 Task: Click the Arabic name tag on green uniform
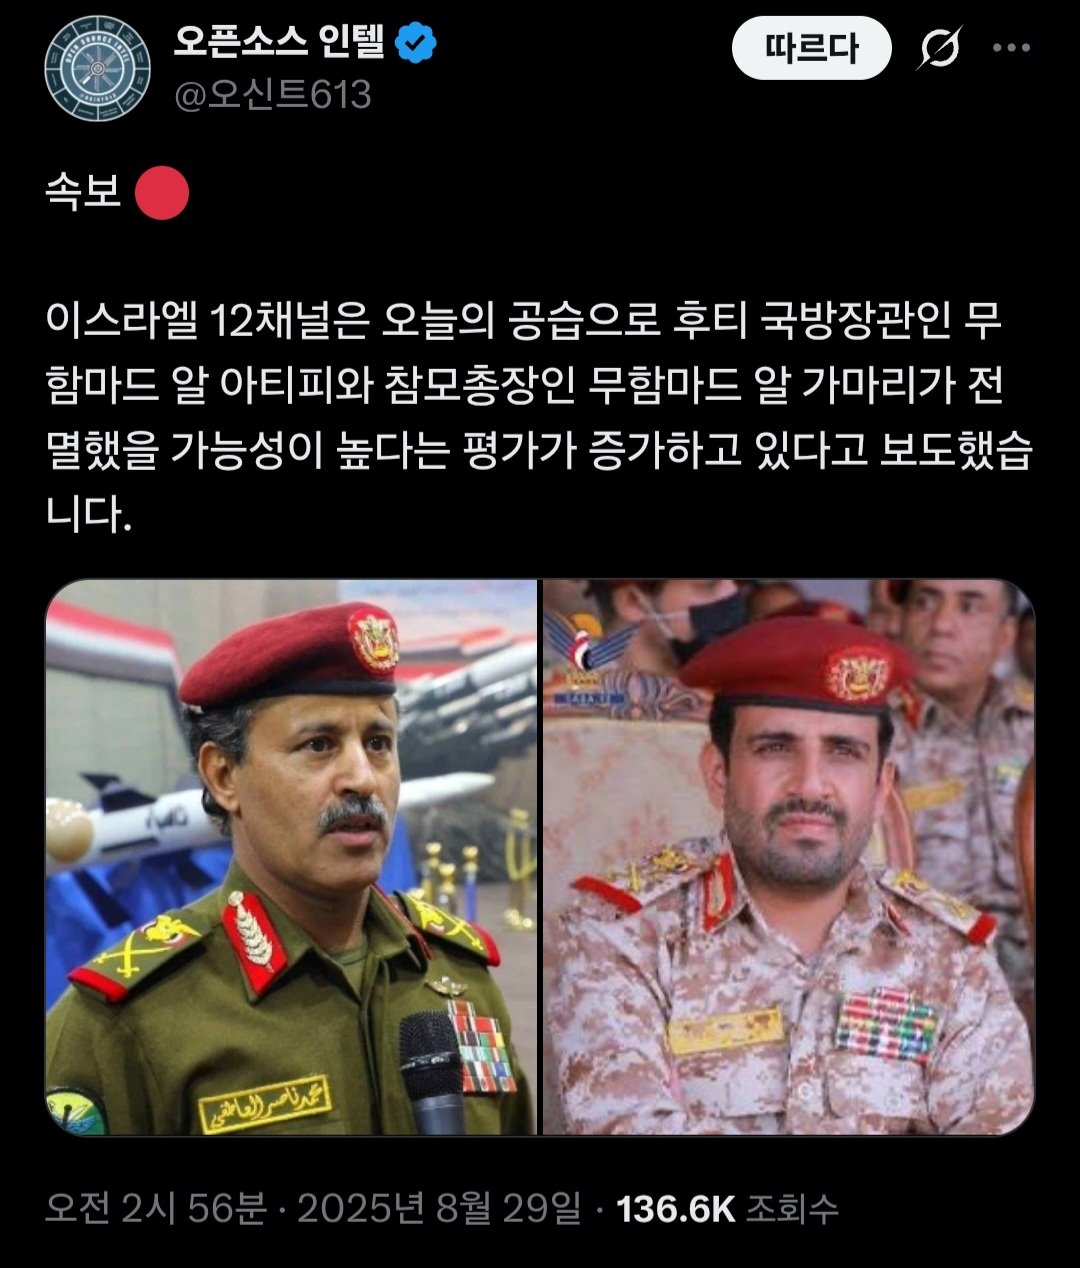pyautogui.click(x=264, y=1103)
